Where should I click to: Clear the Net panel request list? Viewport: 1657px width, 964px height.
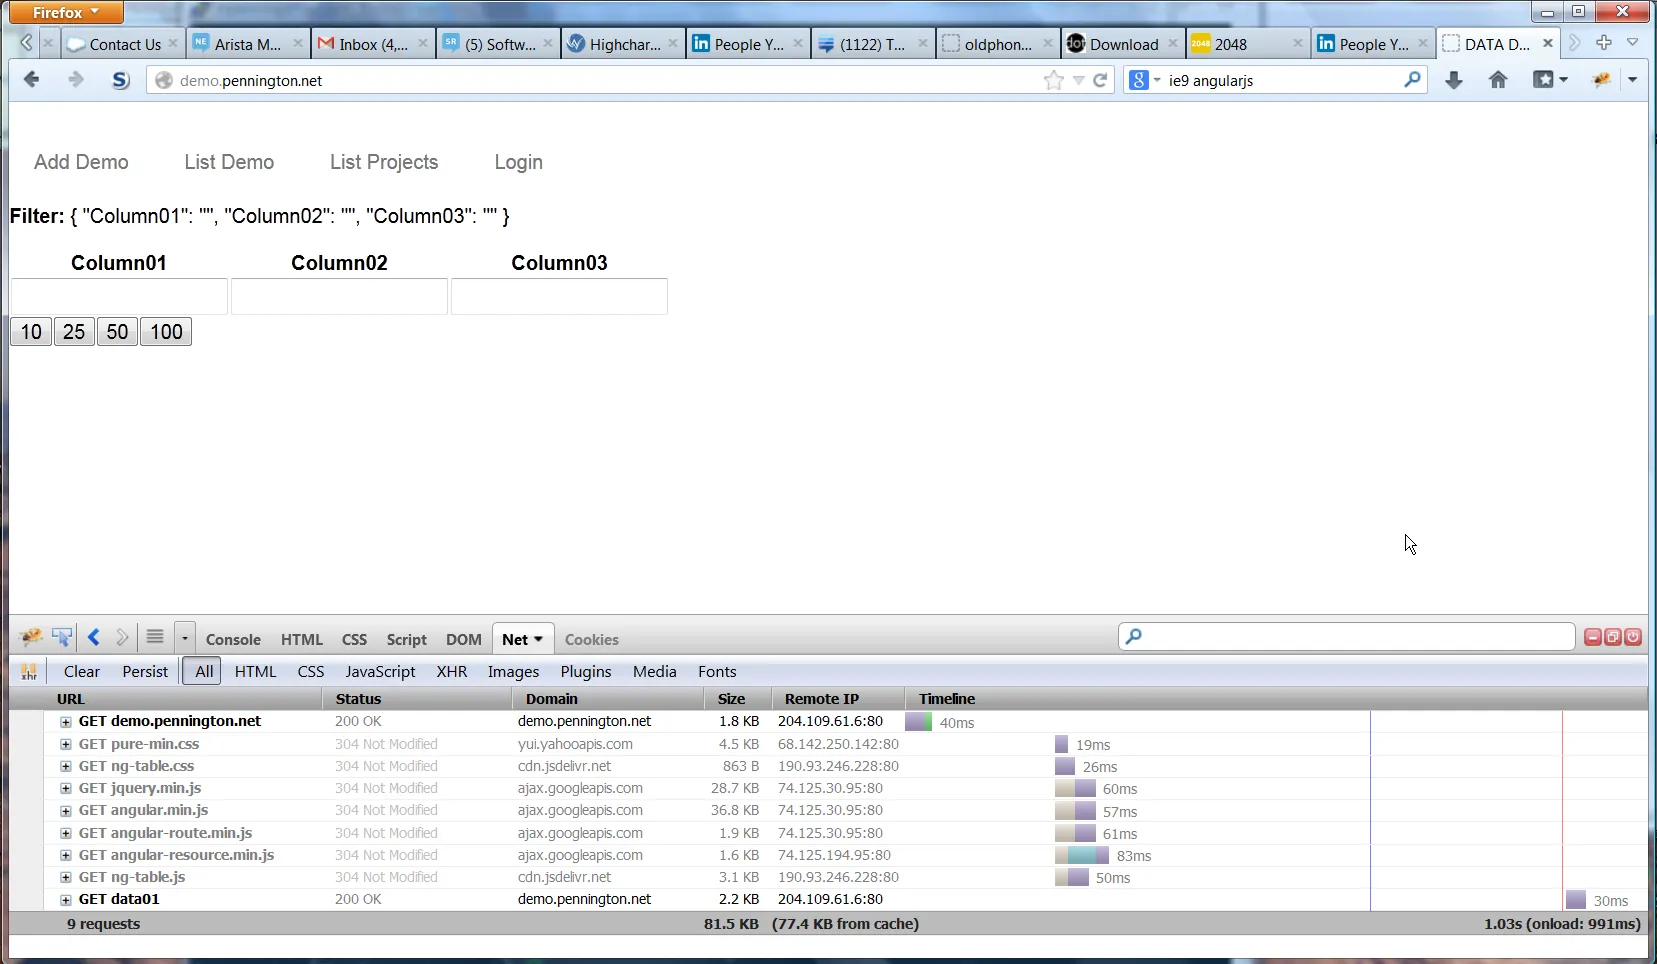pos(82,672)
